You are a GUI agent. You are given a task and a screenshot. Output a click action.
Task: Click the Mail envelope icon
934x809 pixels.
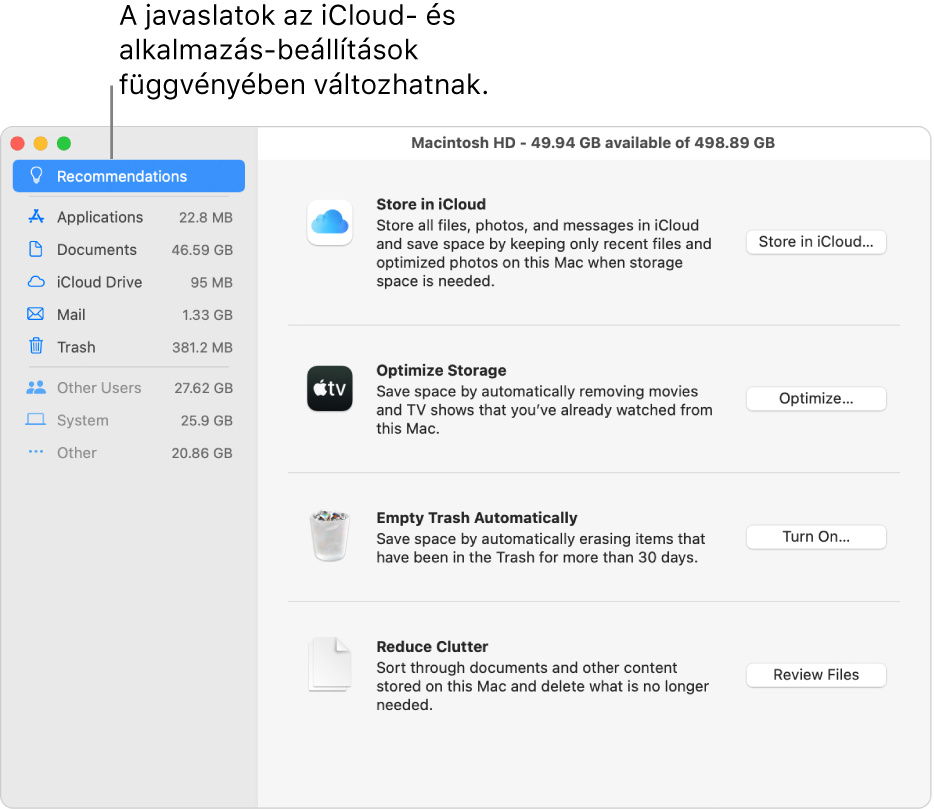(x=36, y=313)
